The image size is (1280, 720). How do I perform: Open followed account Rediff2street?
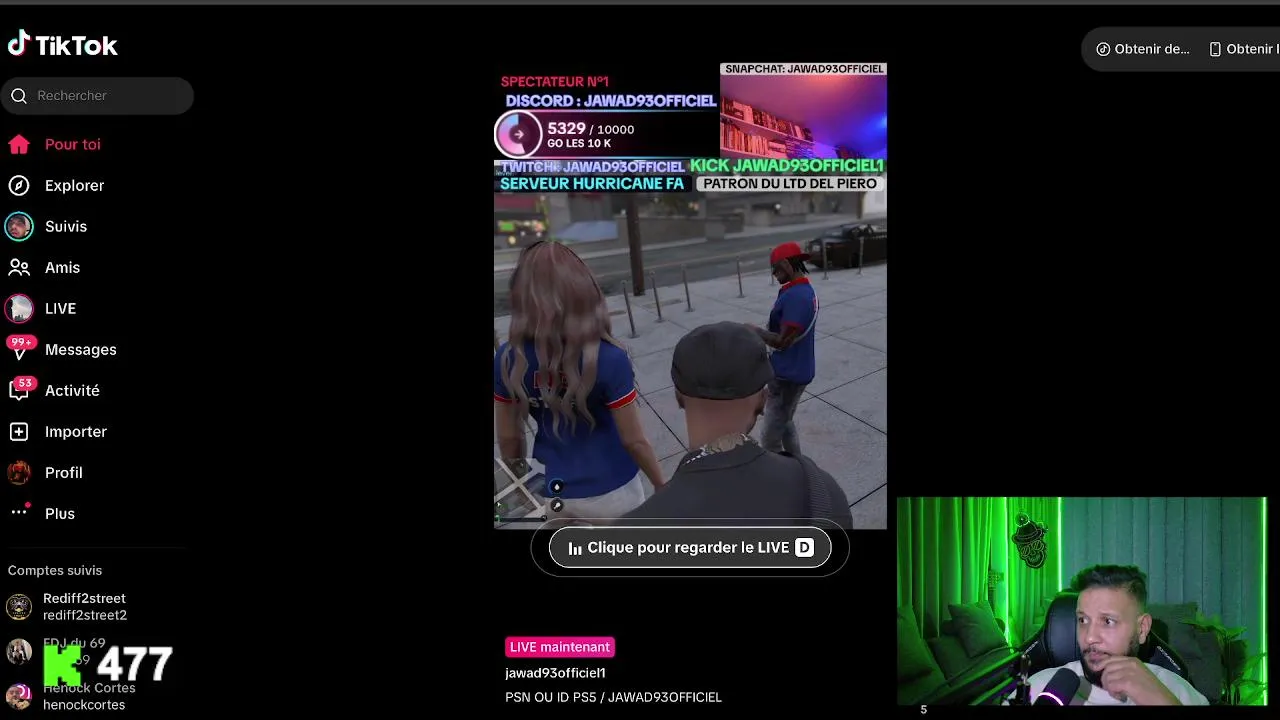[x=85, y=606]
